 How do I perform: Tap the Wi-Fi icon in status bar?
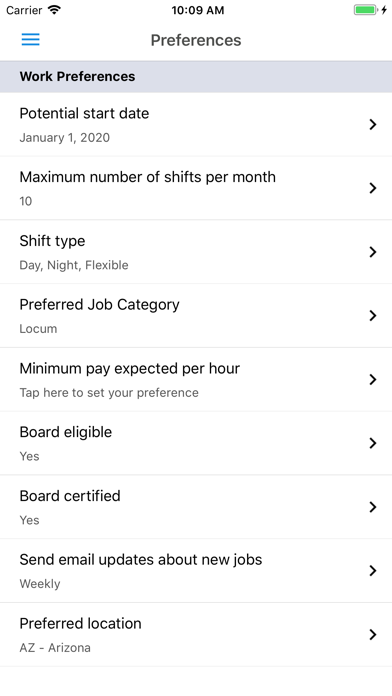(54, 10)
